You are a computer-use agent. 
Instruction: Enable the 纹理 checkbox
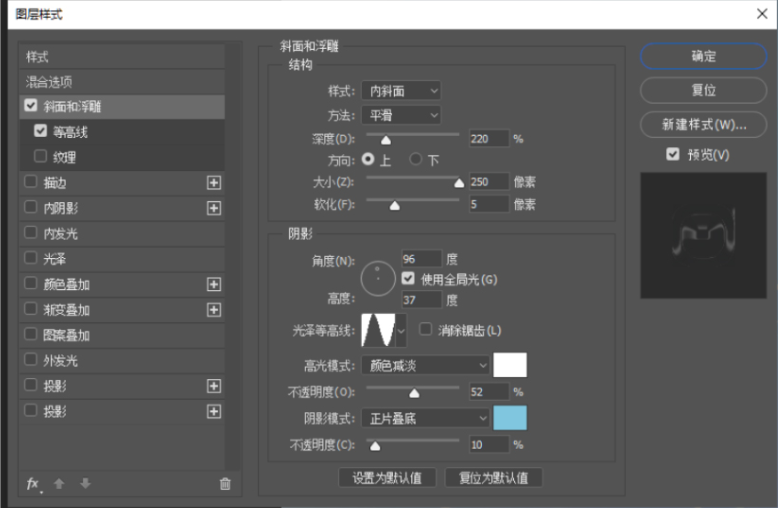click(40, 156)
